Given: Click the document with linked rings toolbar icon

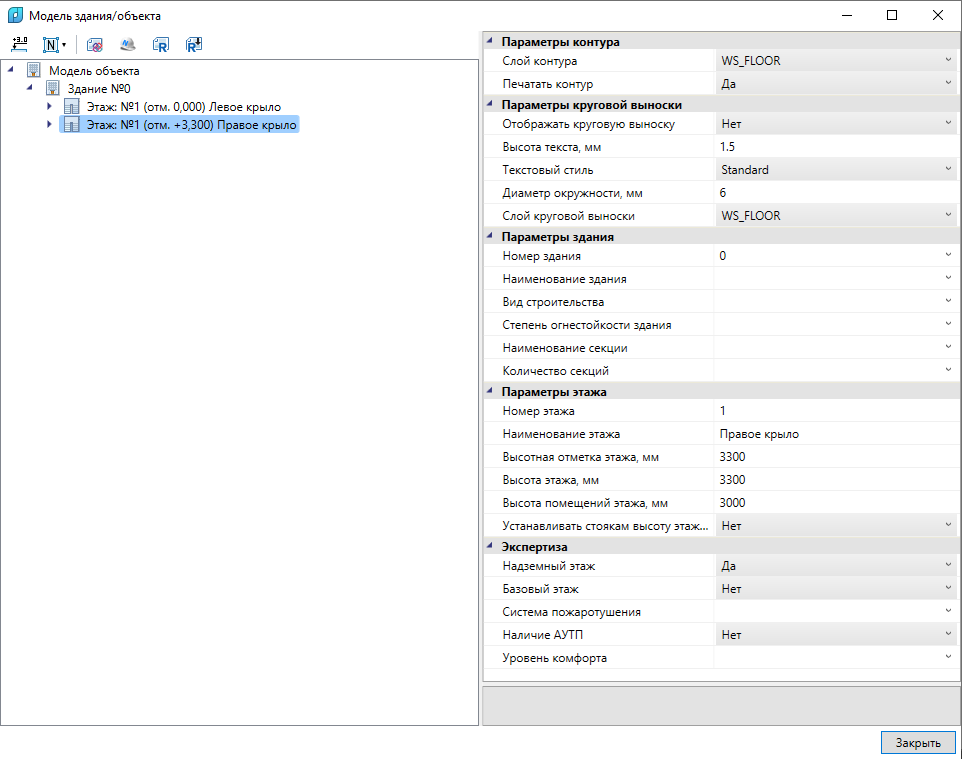Looking at the screenshot, I should pyautogui.click(x=94, y=45).
